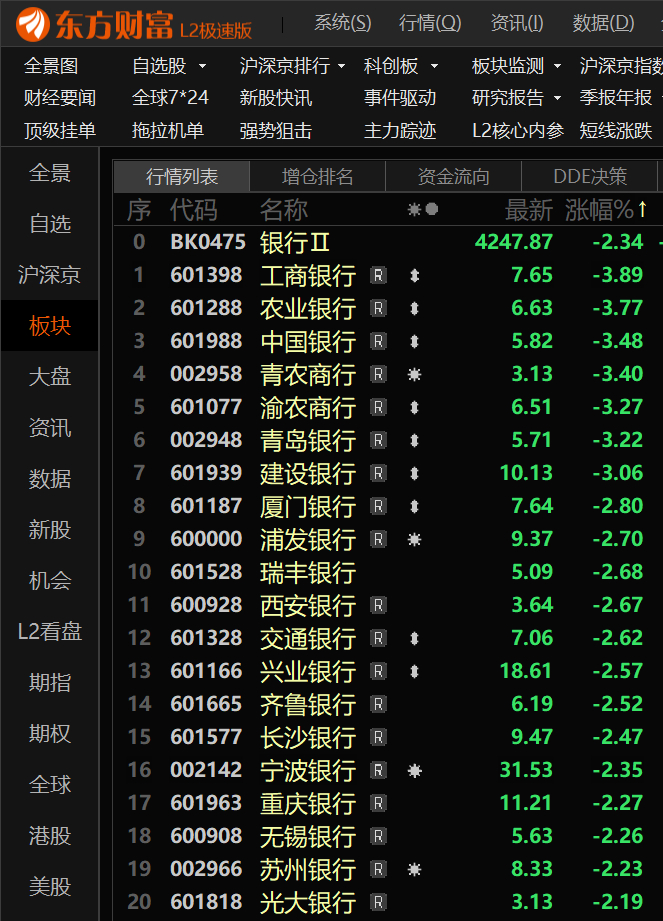
Task: Open the 系统(S) menu
Action: (342, 23)
